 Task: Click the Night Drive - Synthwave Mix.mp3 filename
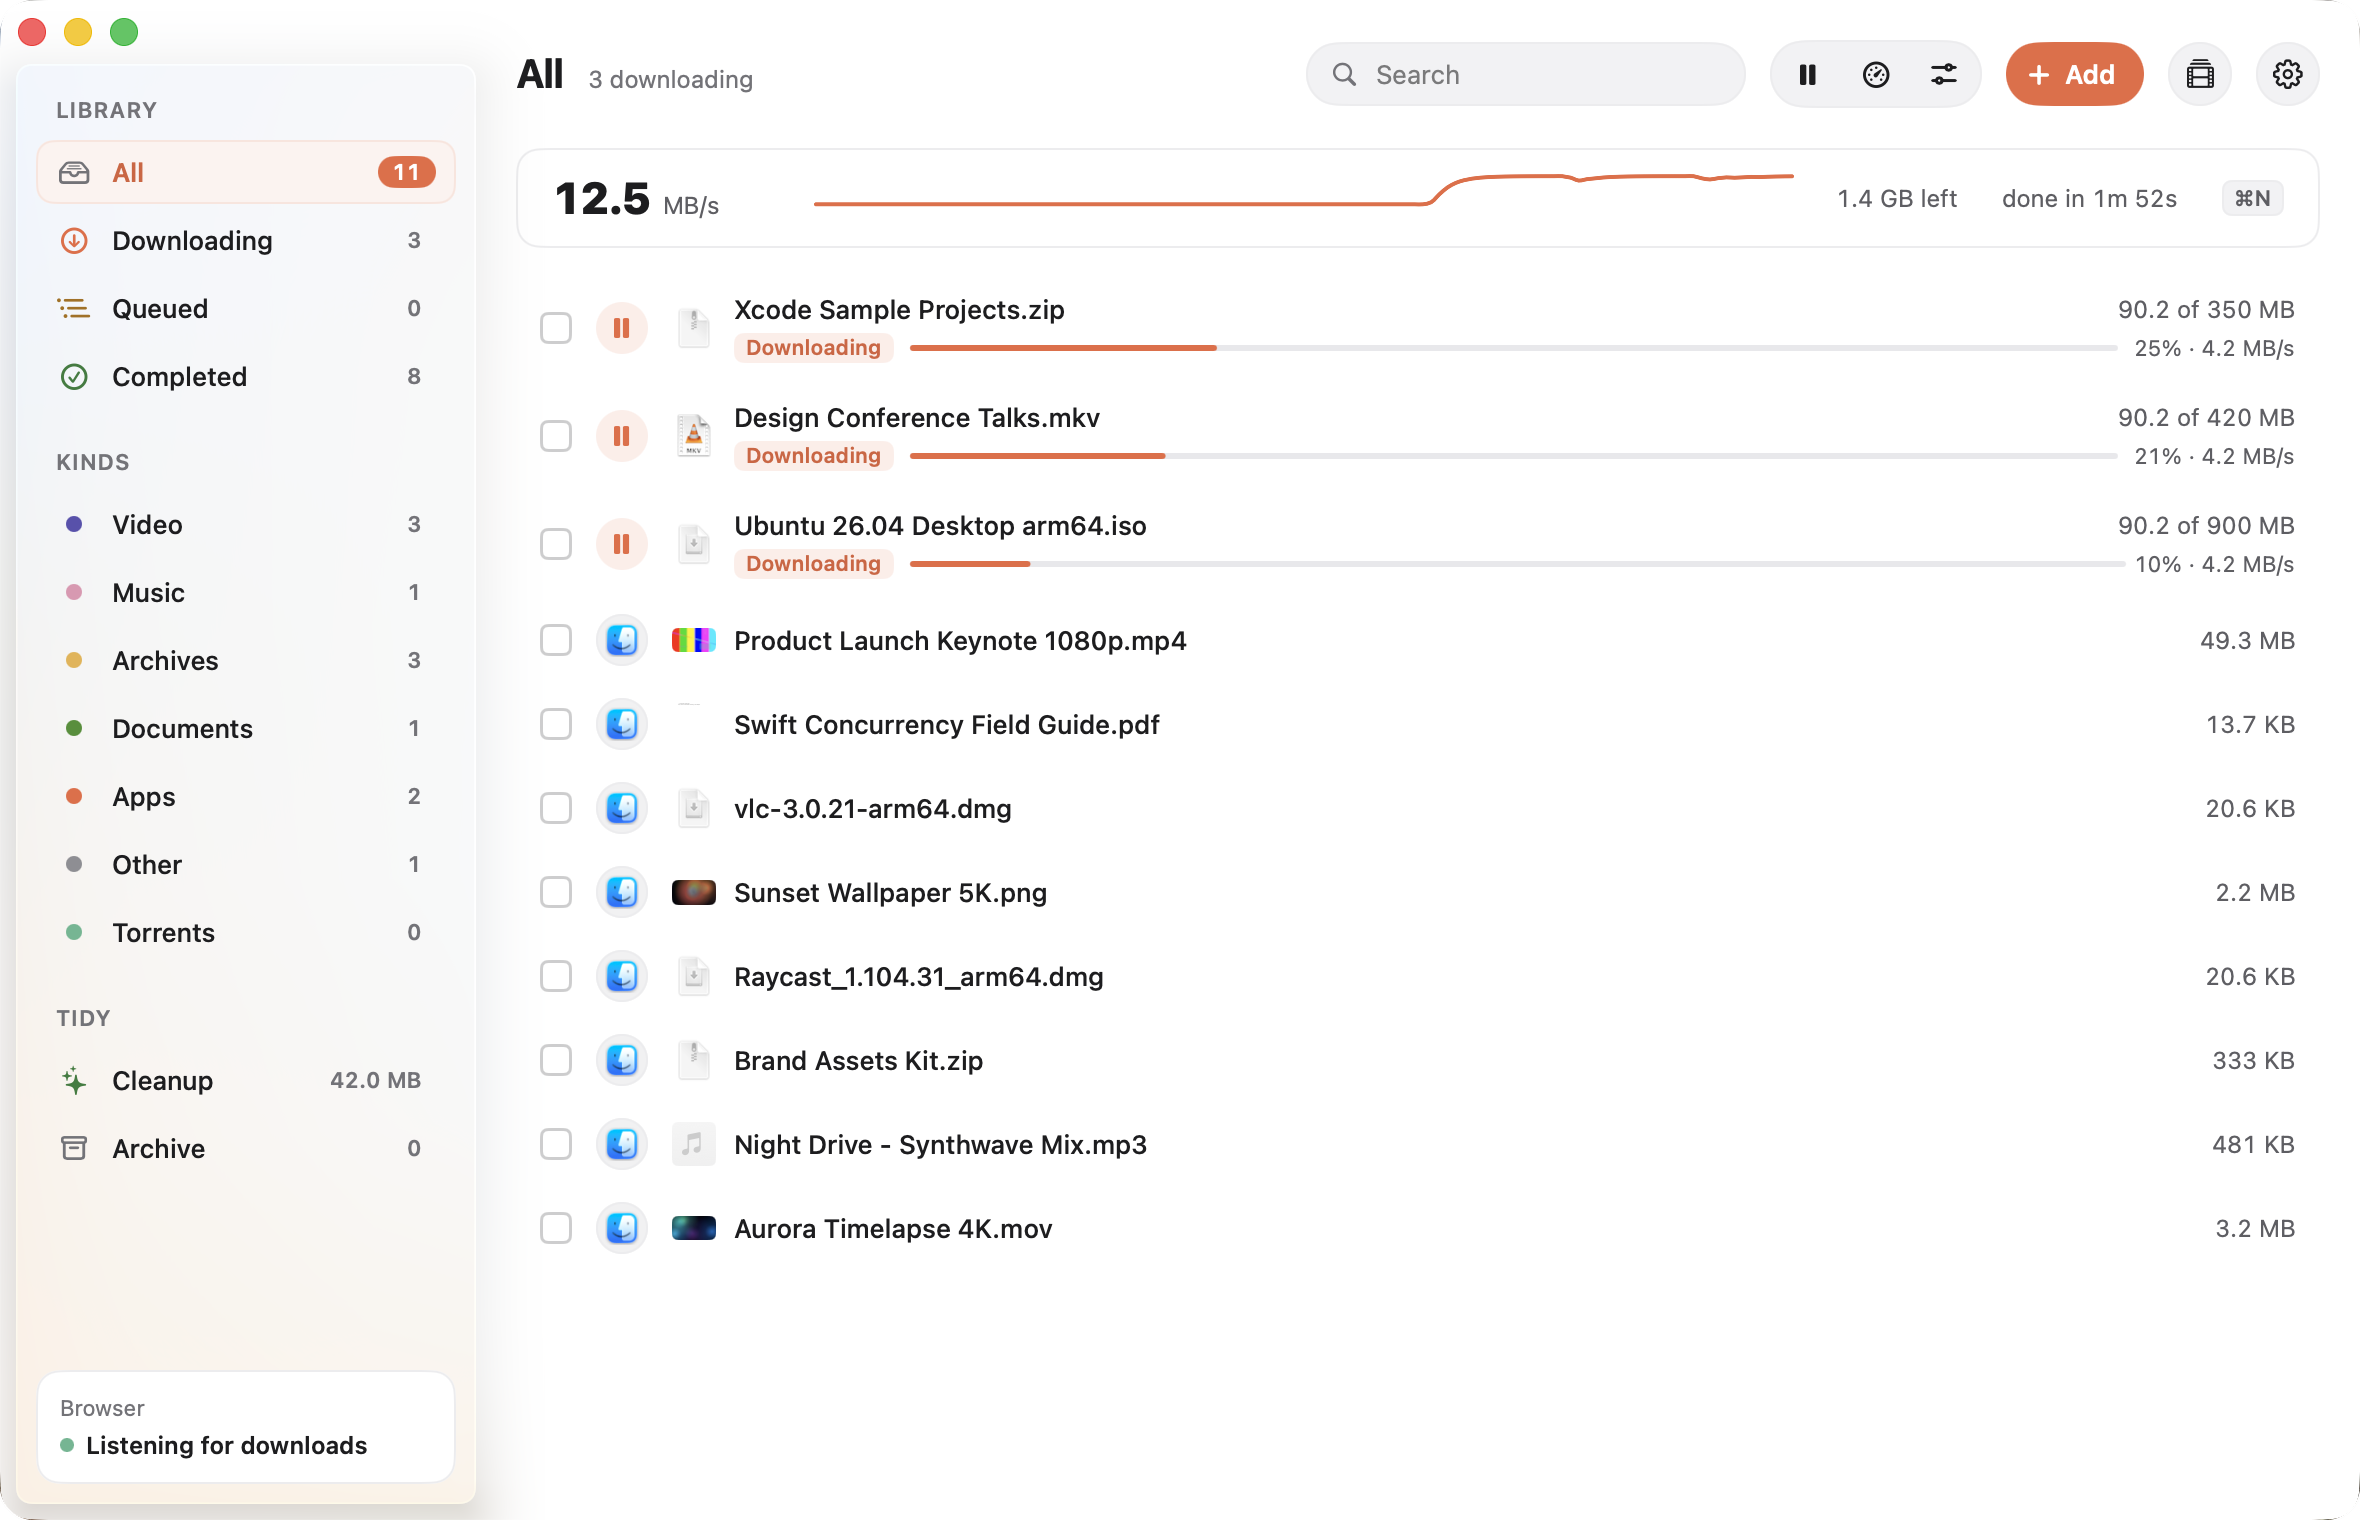940,1145
